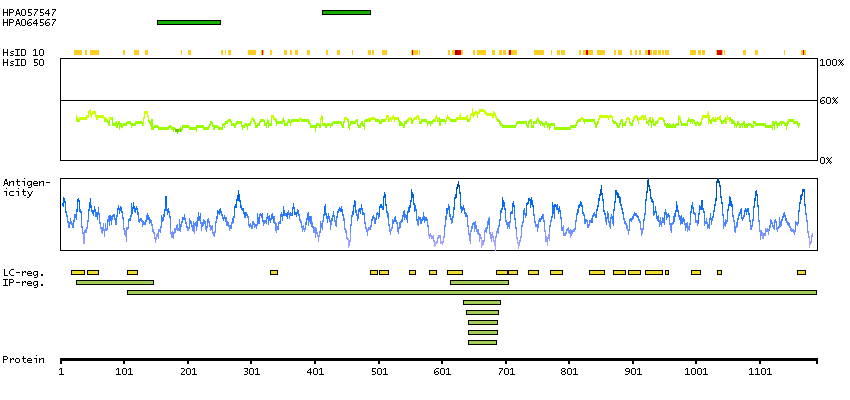Select position 301 on protein axis
This screenshot has width=850, height=400.
[251, 371]
